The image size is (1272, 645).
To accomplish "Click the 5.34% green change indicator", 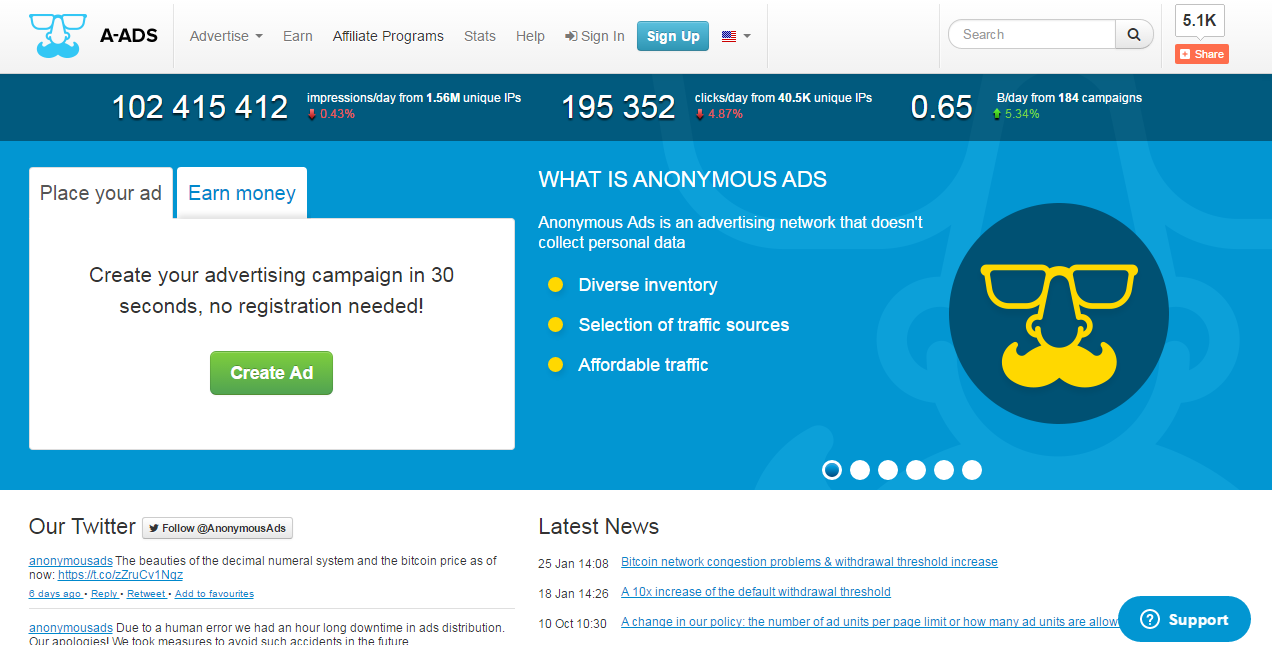I will click(1016, 114).
